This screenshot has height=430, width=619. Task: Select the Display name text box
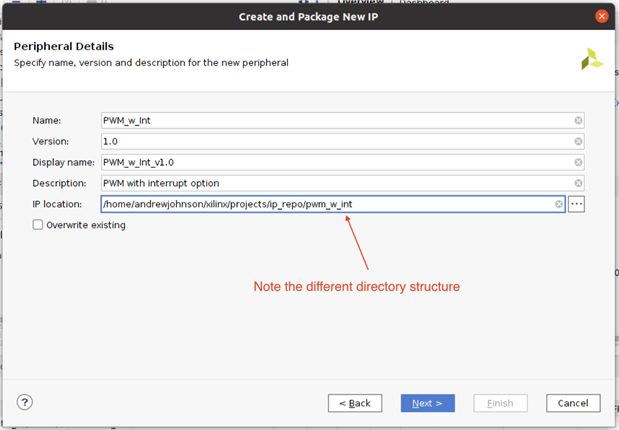[335, 162]
